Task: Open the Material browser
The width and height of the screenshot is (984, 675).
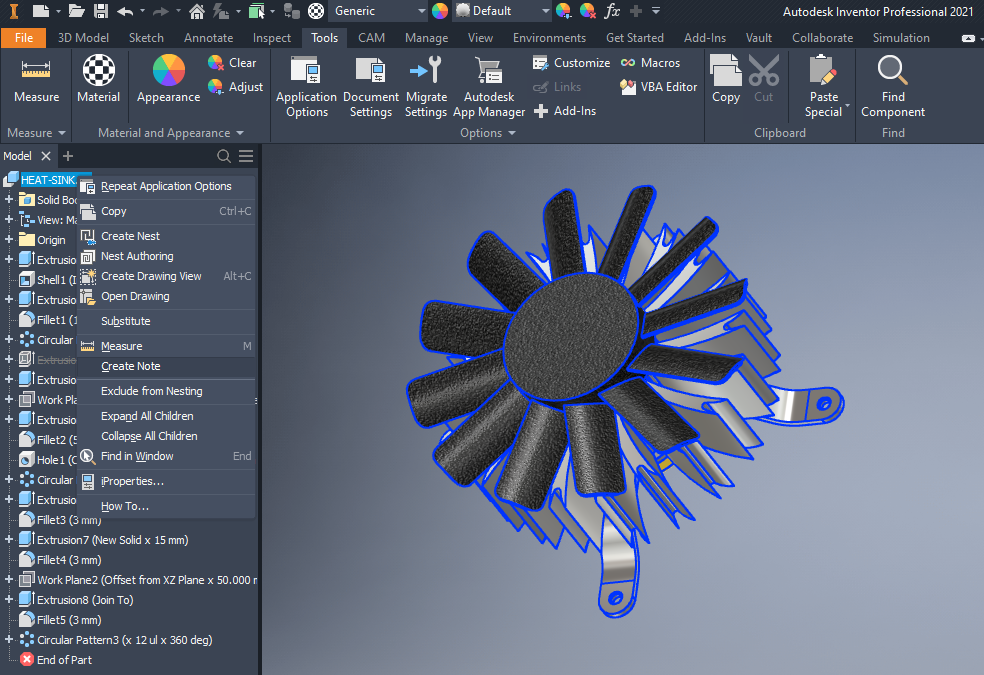Action: (x=99, y=80)
